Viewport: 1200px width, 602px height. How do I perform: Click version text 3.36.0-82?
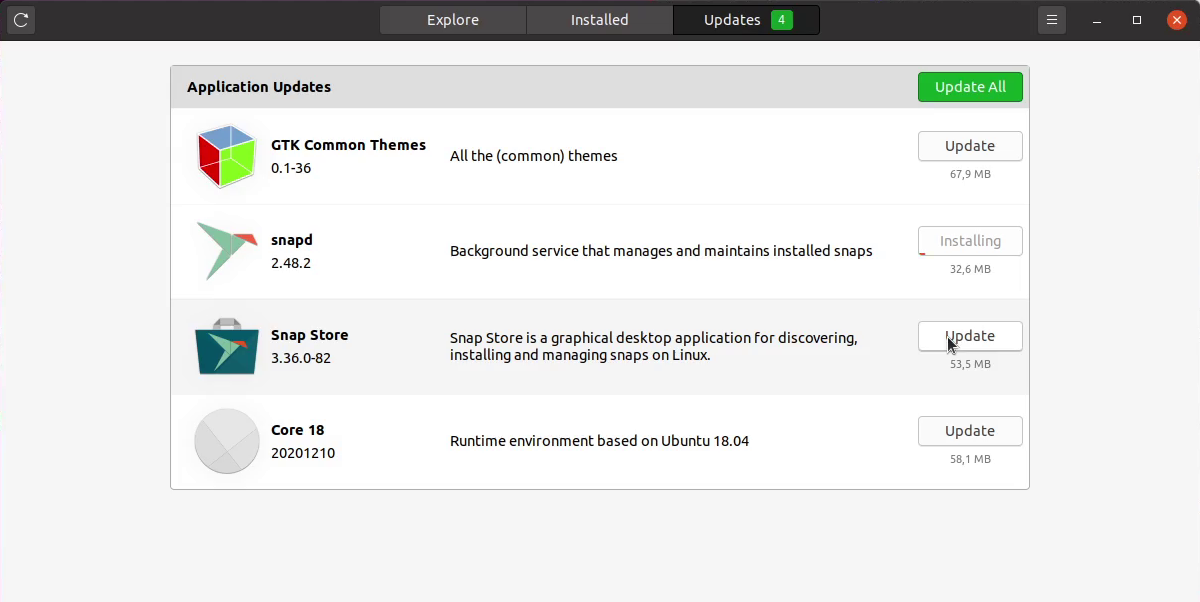pos(301,358)
